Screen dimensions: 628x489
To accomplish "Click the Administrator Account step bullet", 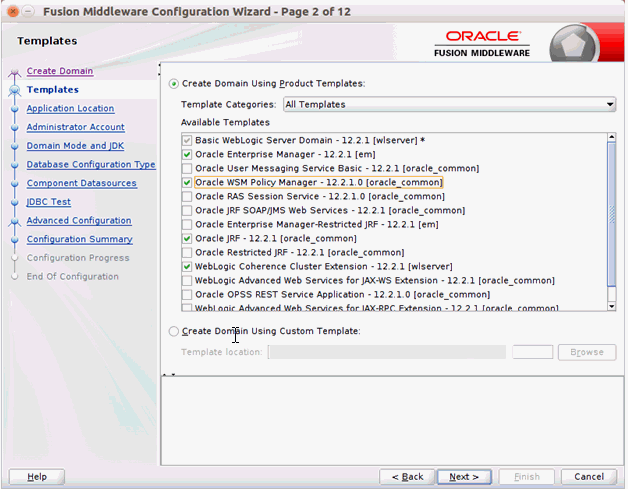I will [15, 128].
